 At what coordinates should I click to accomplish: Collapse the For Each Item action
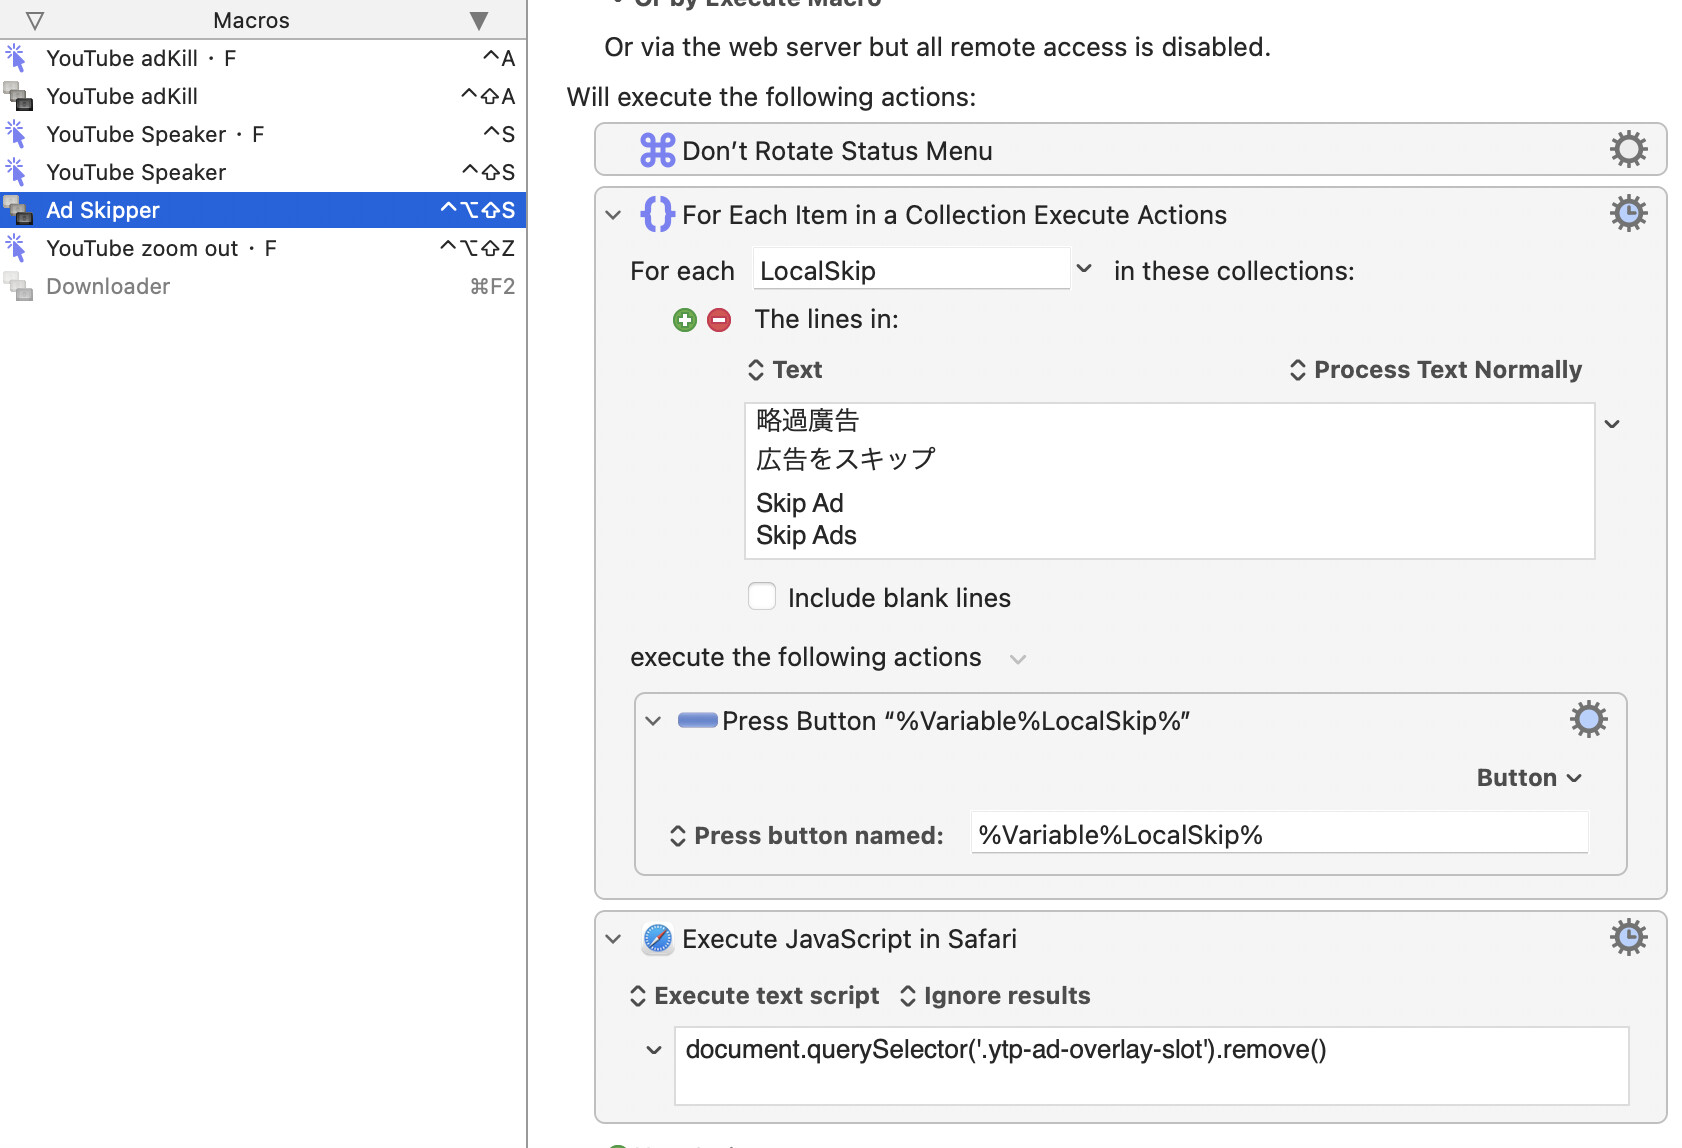click(x=614, y=215)
